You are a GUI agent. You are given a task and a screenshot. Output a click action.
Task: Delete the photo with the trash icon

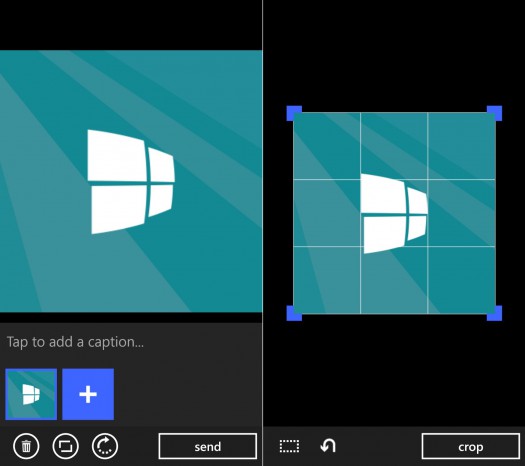tap(26, 446)
